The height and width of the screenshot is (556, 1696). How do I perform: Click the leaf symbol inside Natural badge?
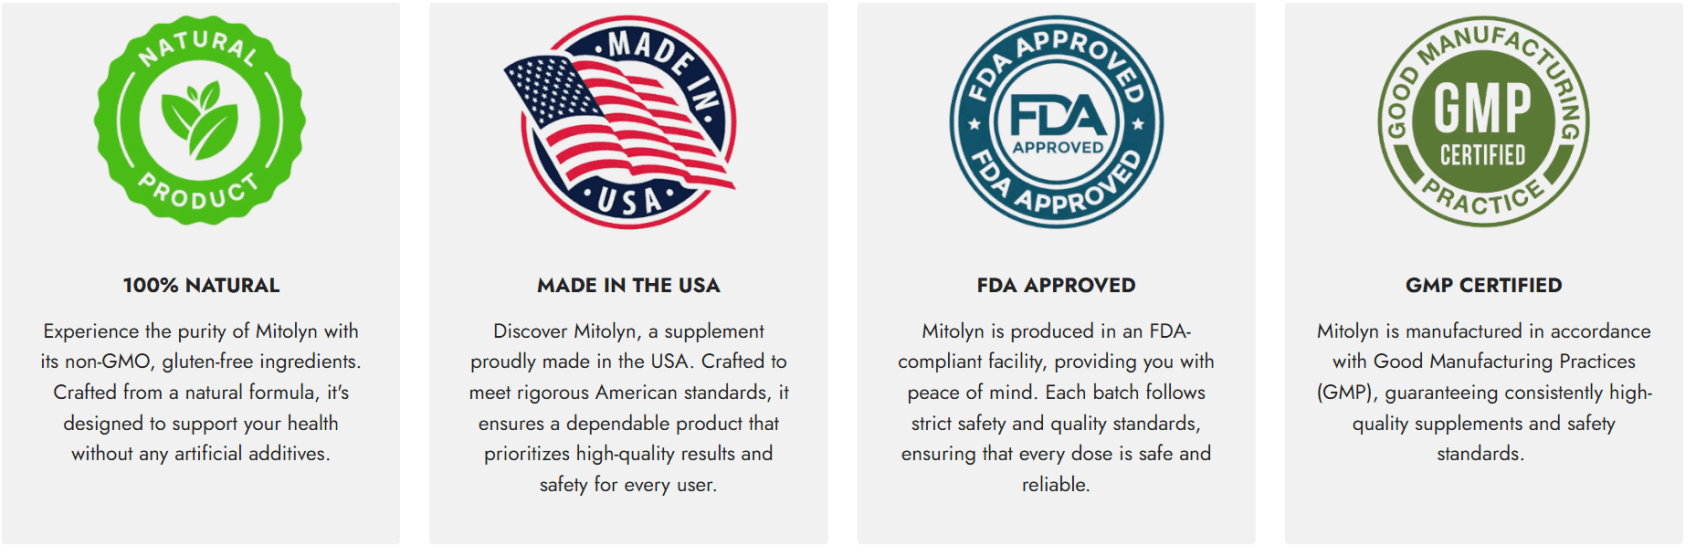click(201, 121)
